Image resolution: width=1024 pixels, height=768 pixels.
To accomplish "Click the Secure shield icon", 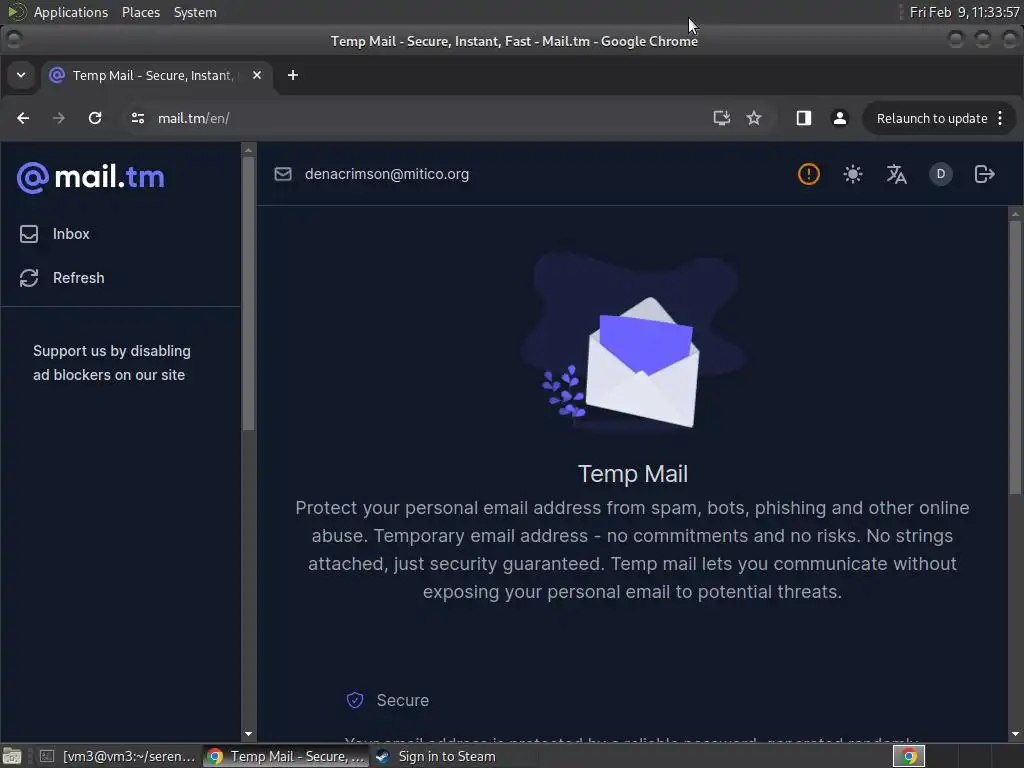I will pos(355,700).
